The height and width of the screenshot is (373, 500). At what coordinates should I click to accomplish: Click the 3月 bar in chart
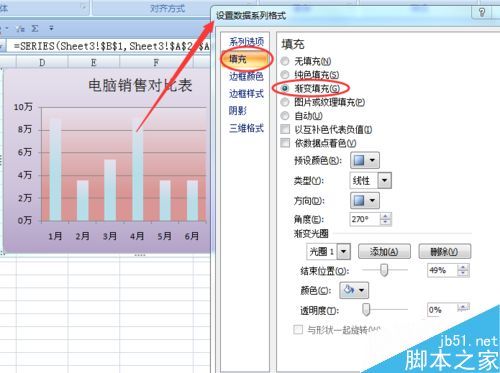(x=110, y=190)
